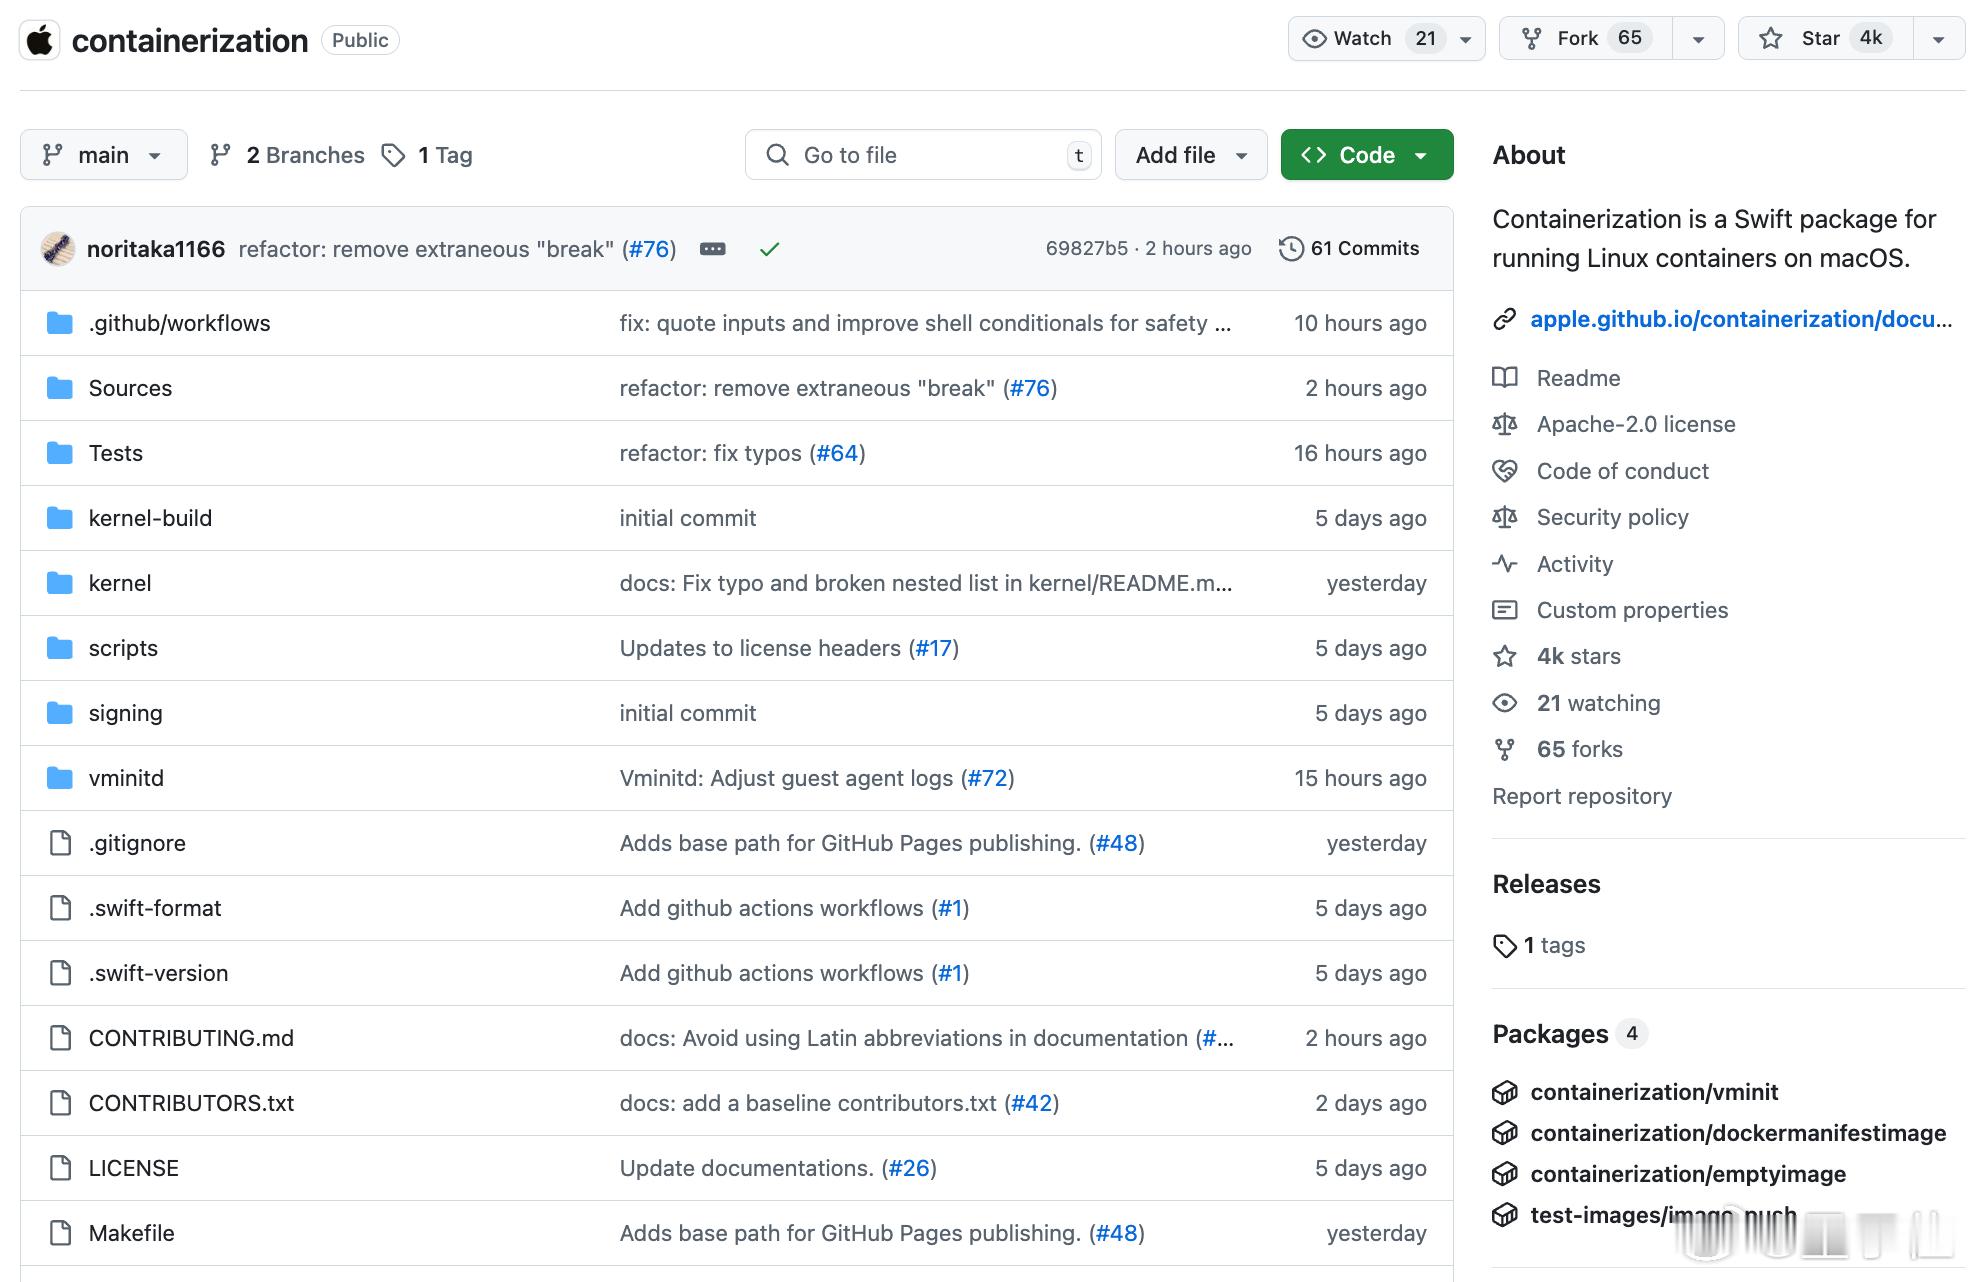Open the scripts folder
The image size is (1970, 1282).
(123, 648)
